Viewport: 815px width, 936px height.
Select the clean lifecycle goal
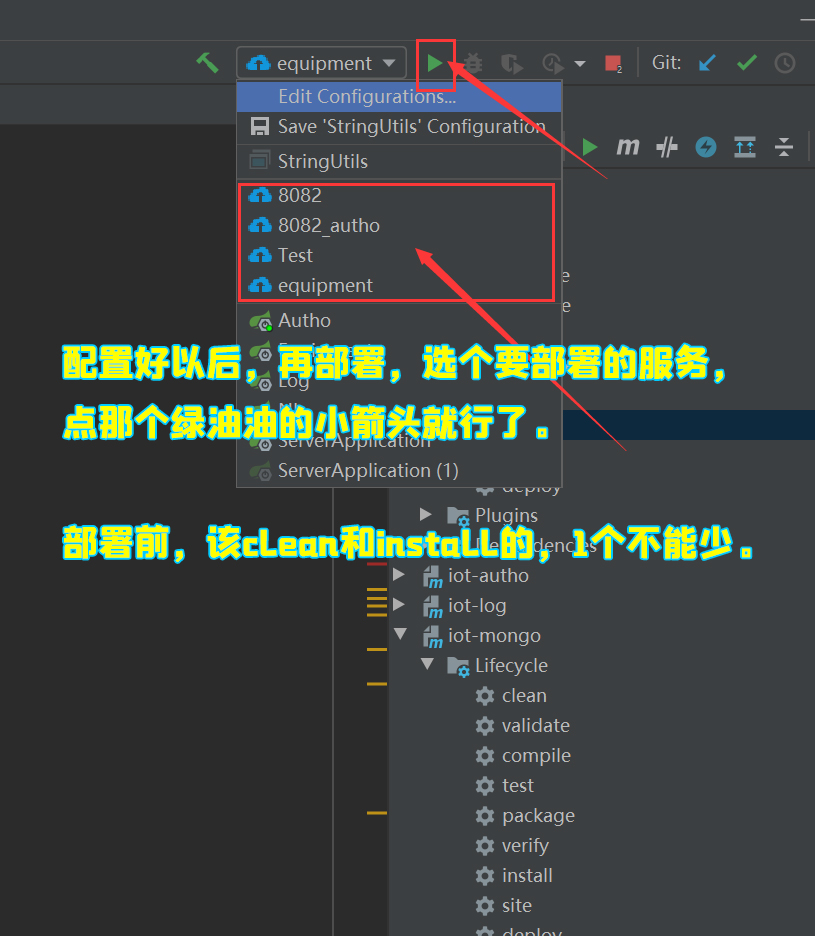tap(602, 695)
